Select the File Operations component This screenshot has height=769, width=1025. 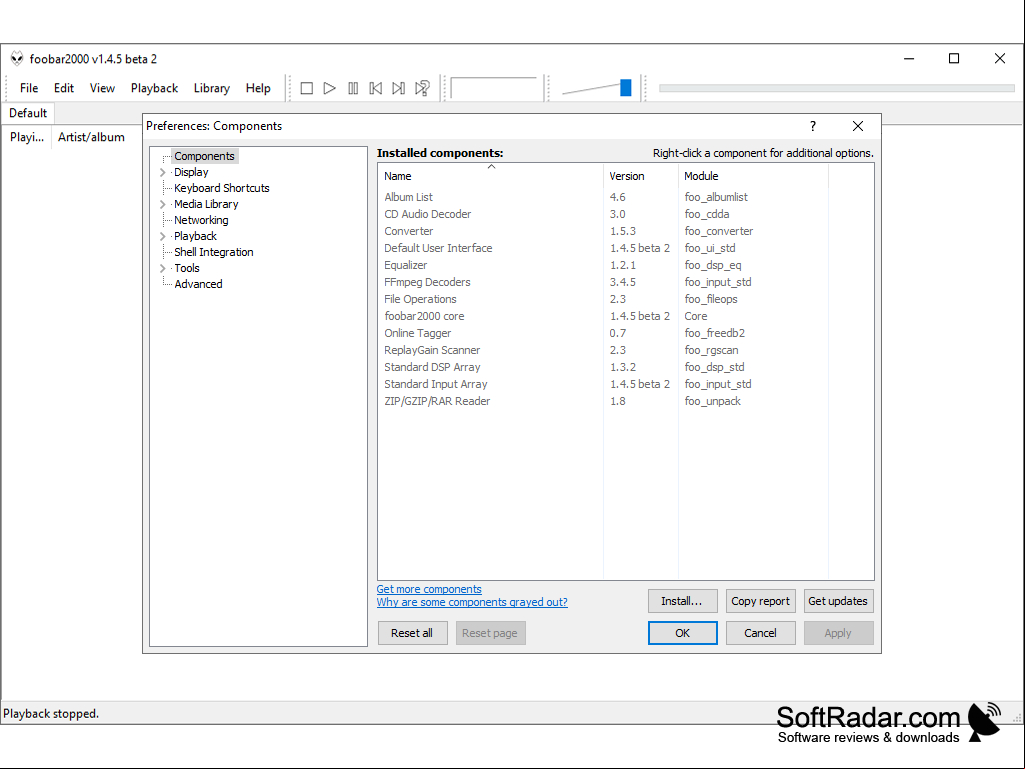(626, 299)
